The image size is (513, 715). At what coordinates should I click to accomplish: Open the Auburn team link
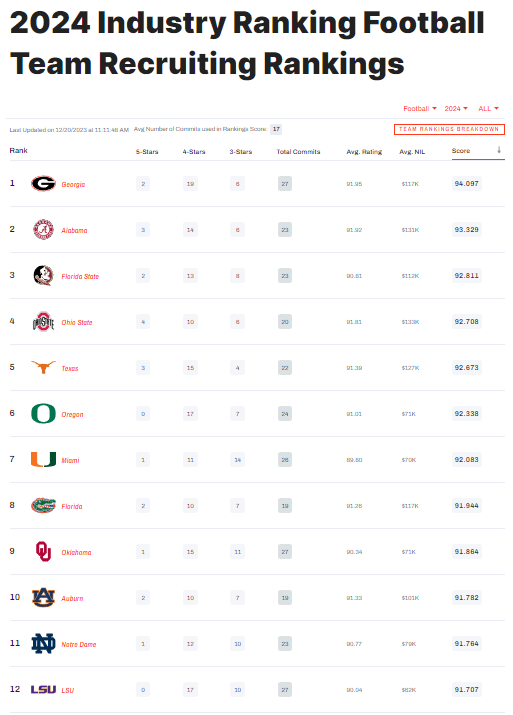72,598
